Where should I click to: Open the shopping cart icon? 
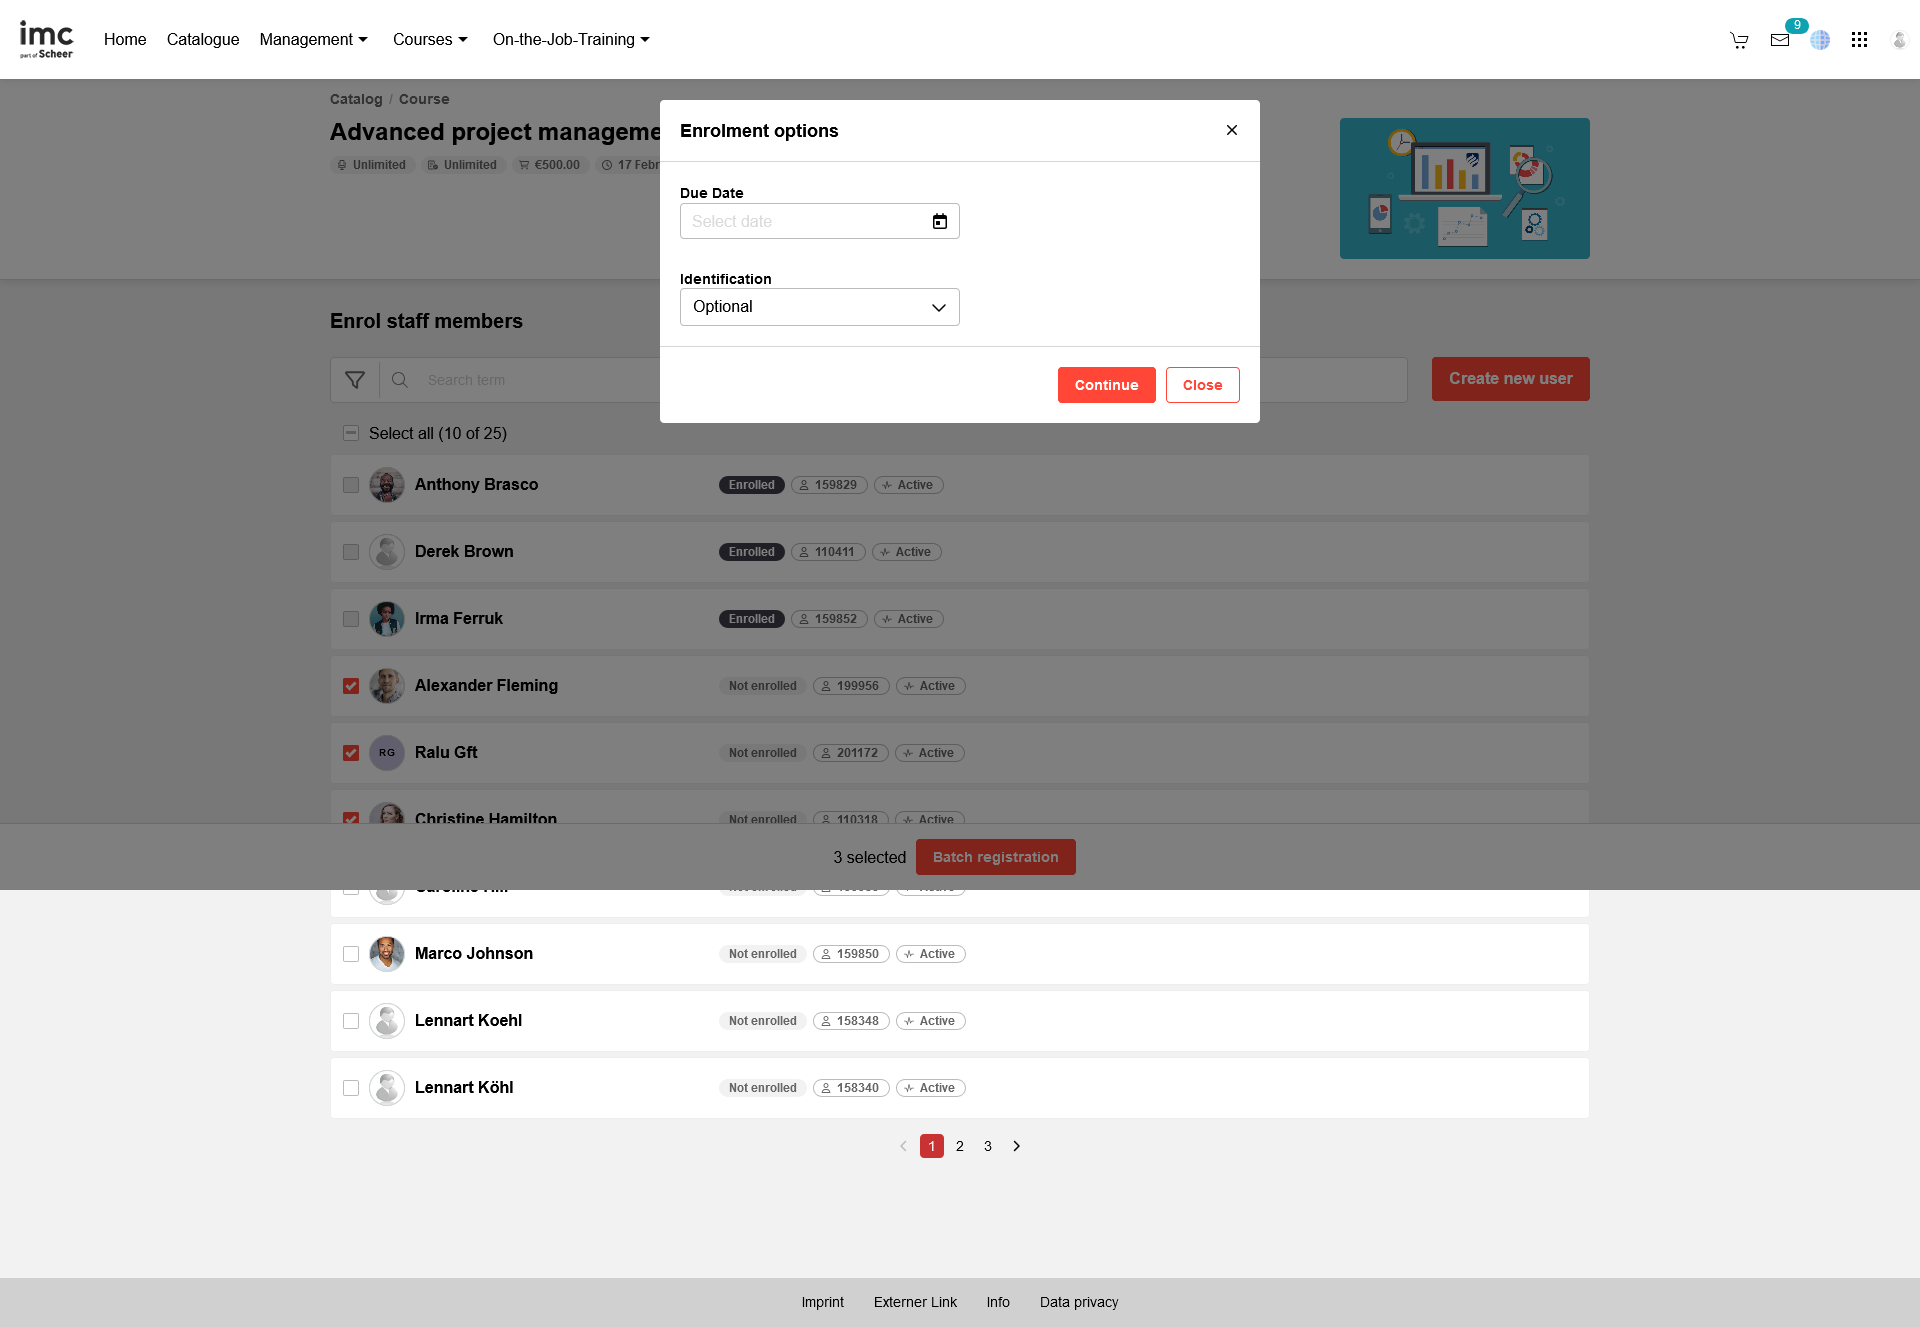pyautogui.click(x=1739, y=40)
